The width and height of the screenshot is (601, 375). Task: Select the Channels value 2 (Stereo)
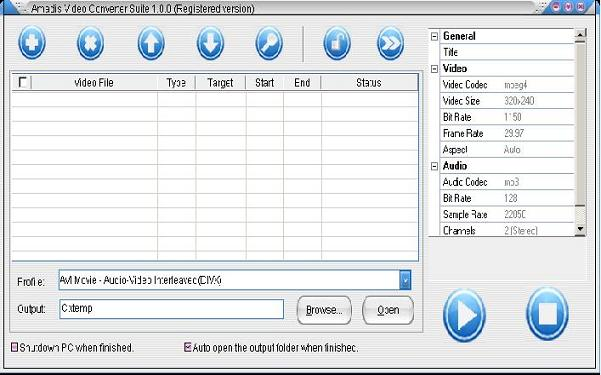(521, 230)
